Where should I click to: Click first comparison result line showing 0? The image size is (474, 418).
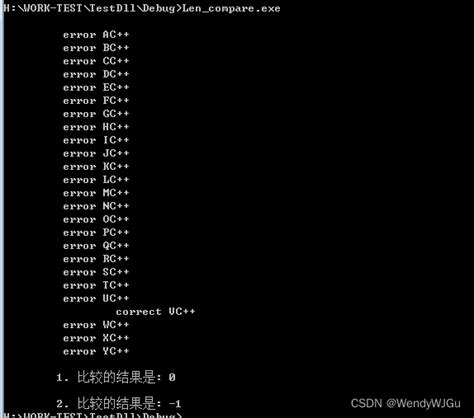coord(116,377)
